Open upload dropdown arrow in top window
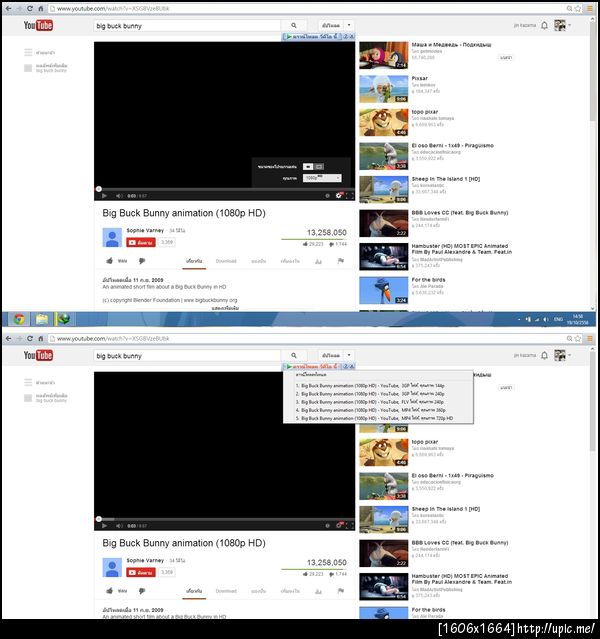Image resolution: width=600 pixels, height=639 pixels. (349, 25)
